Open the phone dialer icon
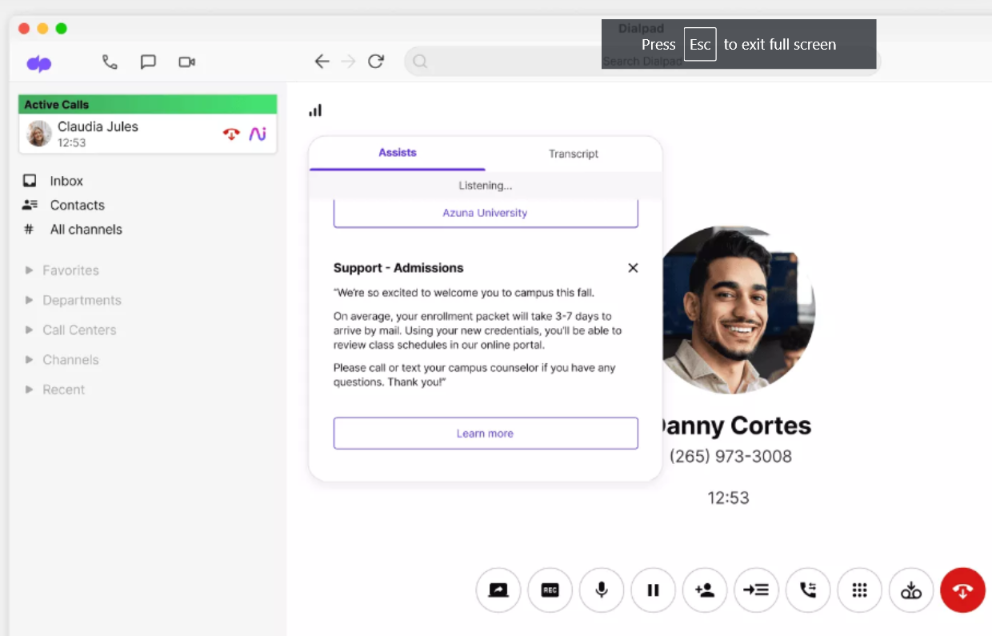The image size is (992, 636). pos(109,61)
